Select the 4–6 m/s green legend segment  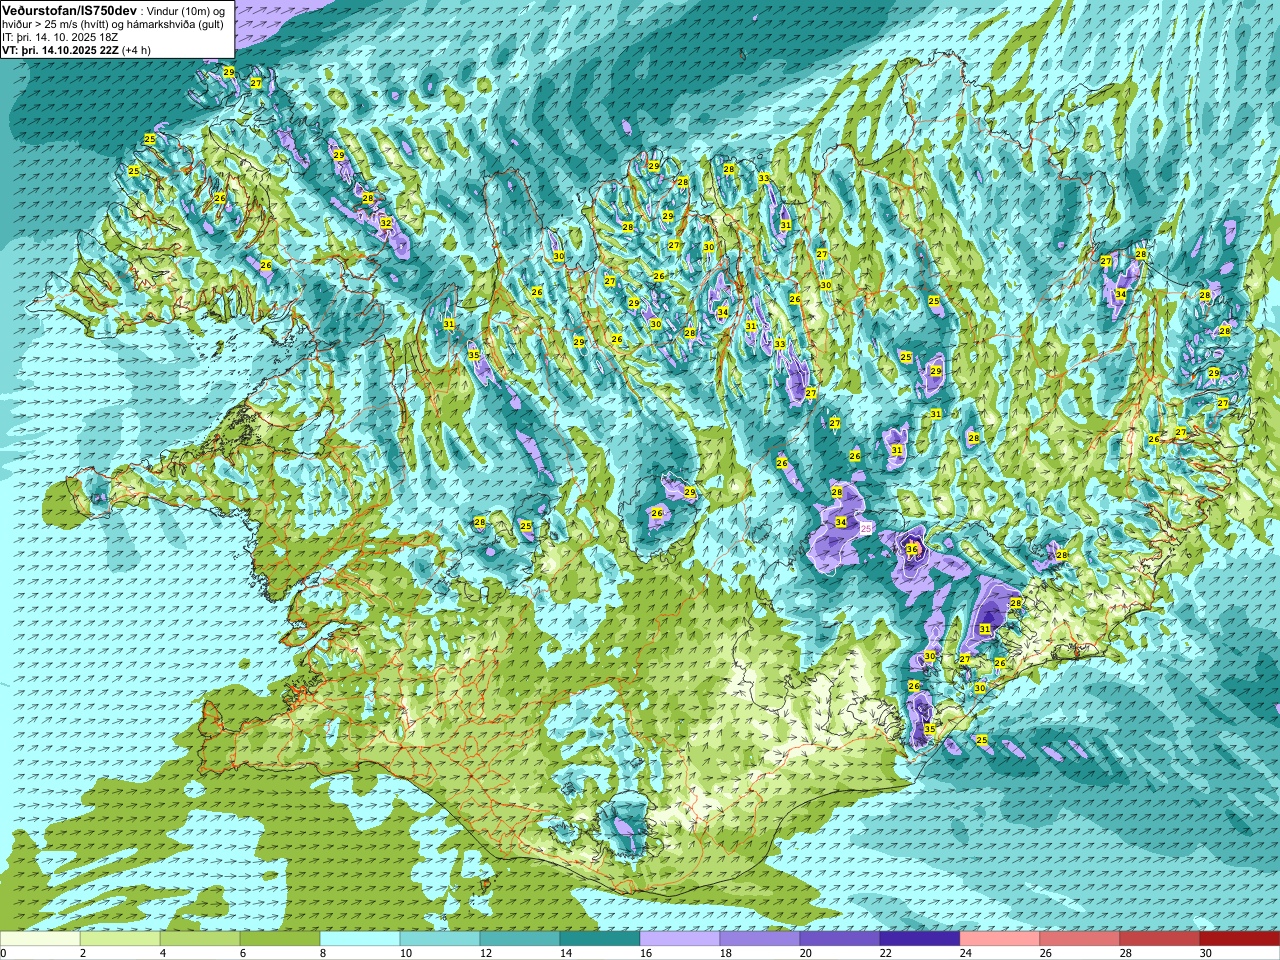pos(200,939)
